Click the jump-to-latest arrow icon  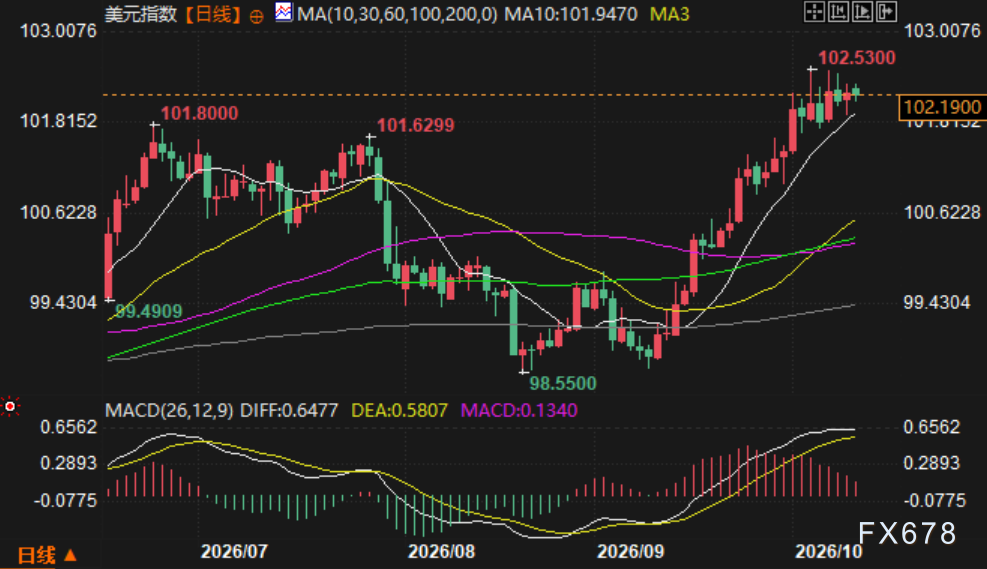coord(886,11)
